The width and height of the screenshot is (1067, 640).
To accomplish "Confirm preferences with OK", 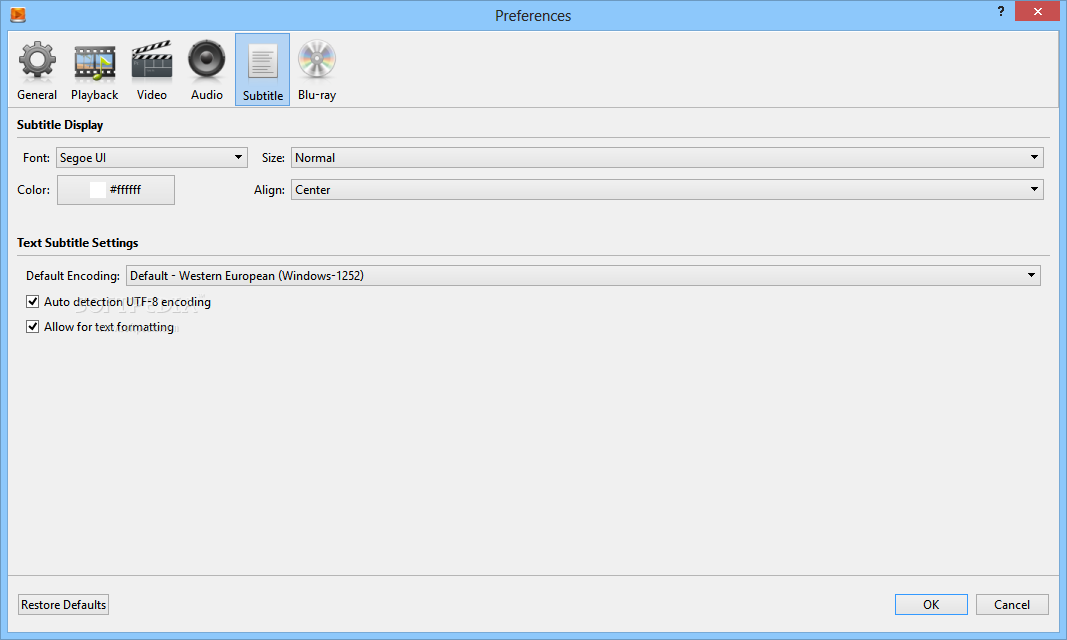I will [931, 605].
